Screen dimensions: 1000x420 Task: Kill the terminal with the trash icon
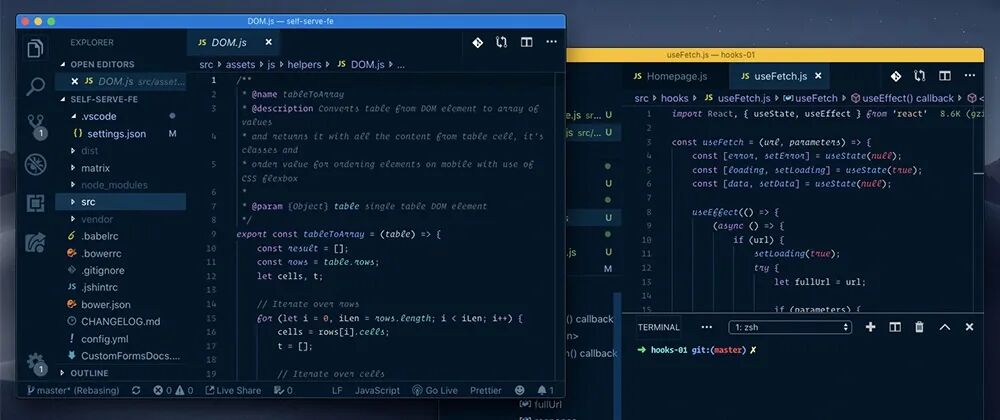pos(919,327)
